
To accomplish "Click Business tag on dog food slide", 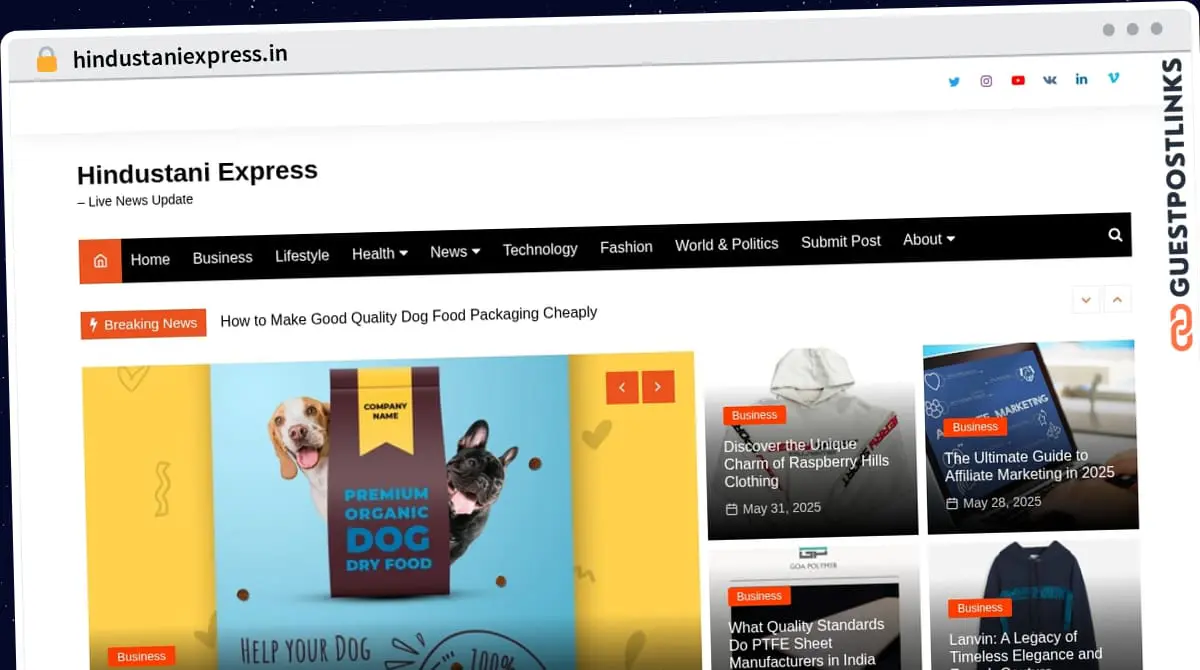I will 141,657.
